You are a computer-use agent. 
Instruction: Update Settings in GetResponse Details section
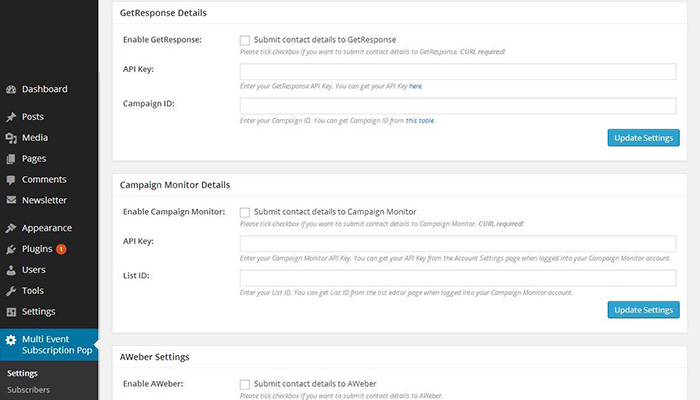[x=643, y=138]
